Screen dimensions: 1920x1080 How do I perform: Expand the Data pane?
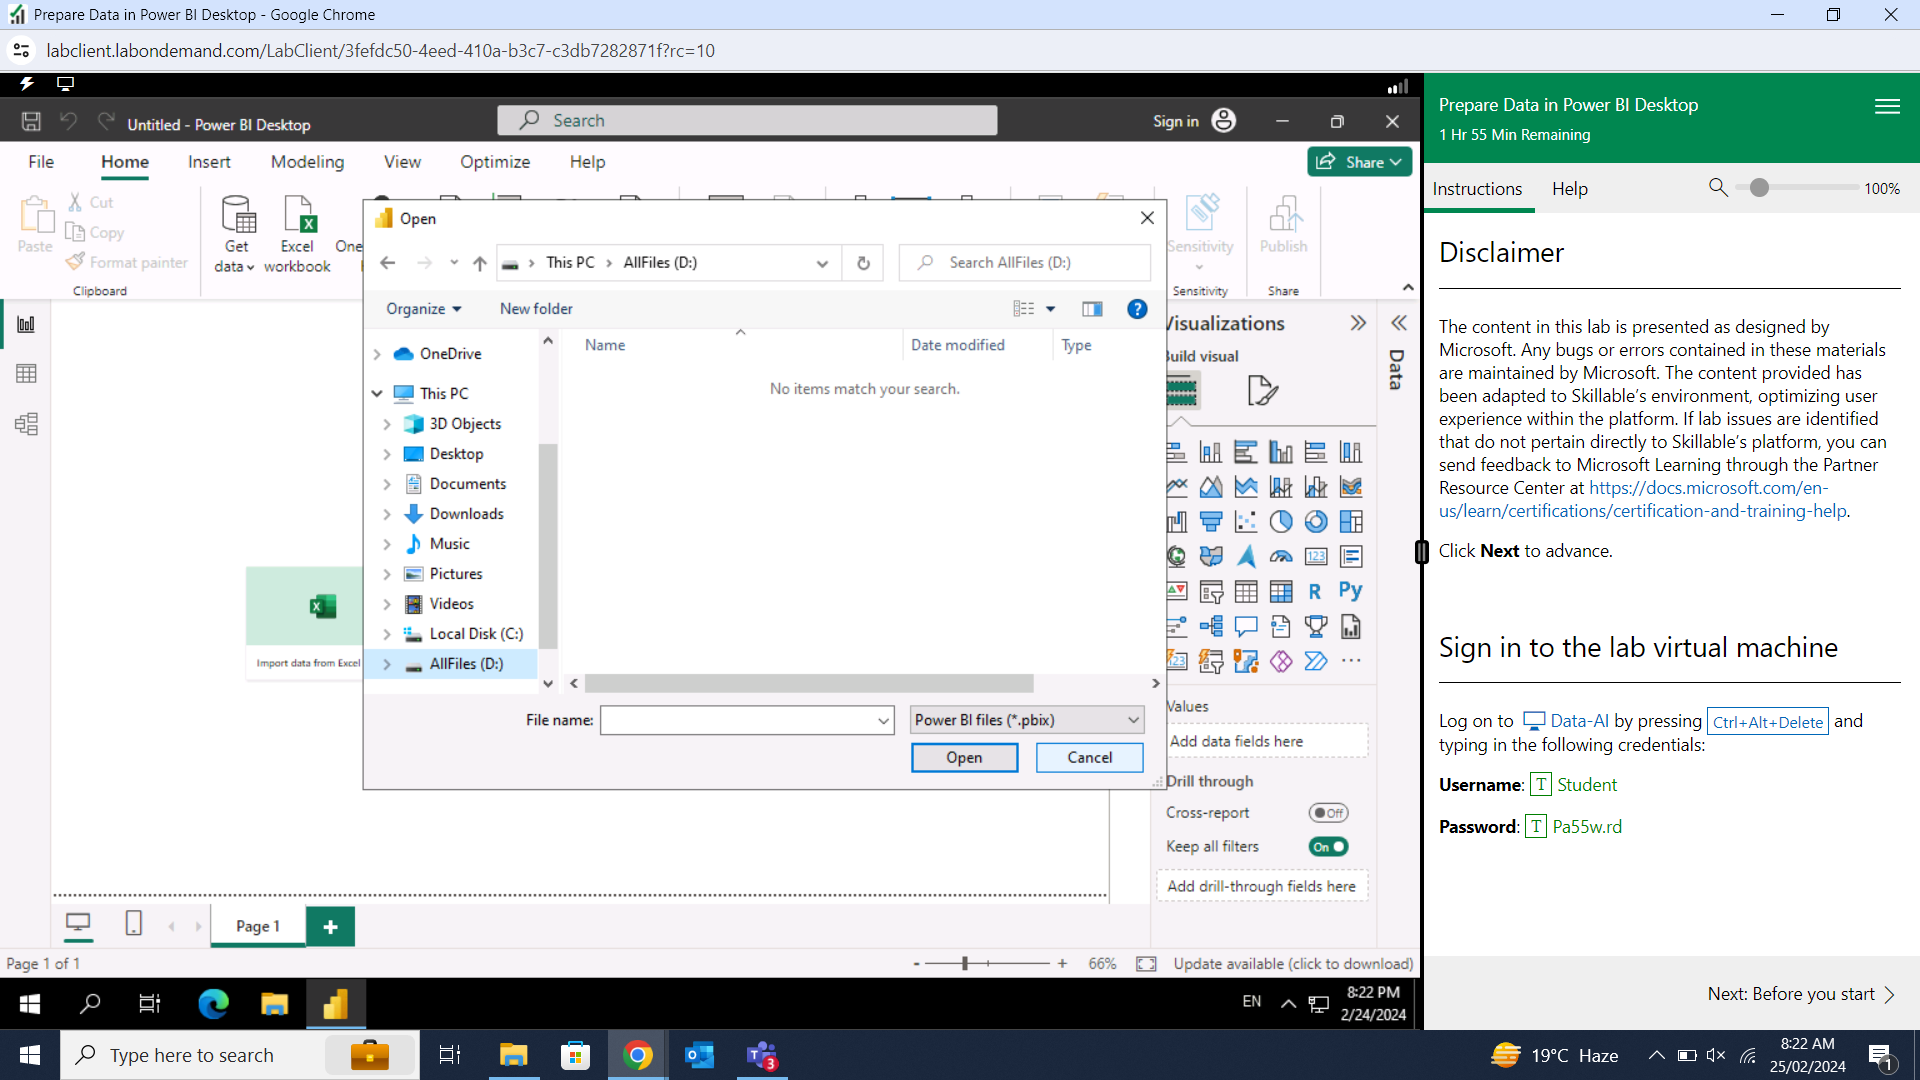point(1399,323)
